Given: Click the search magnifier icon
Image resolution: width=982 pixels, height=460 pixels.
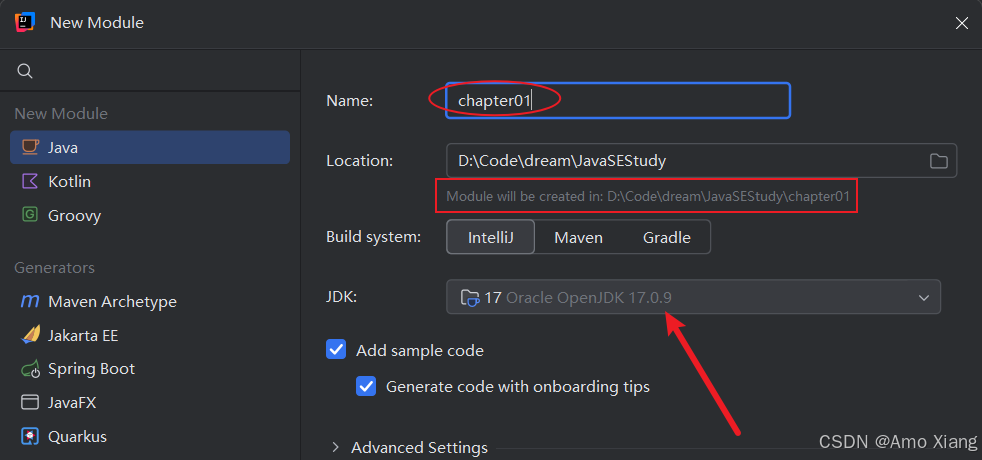Looking at the screenshot, I should point(26,71).
